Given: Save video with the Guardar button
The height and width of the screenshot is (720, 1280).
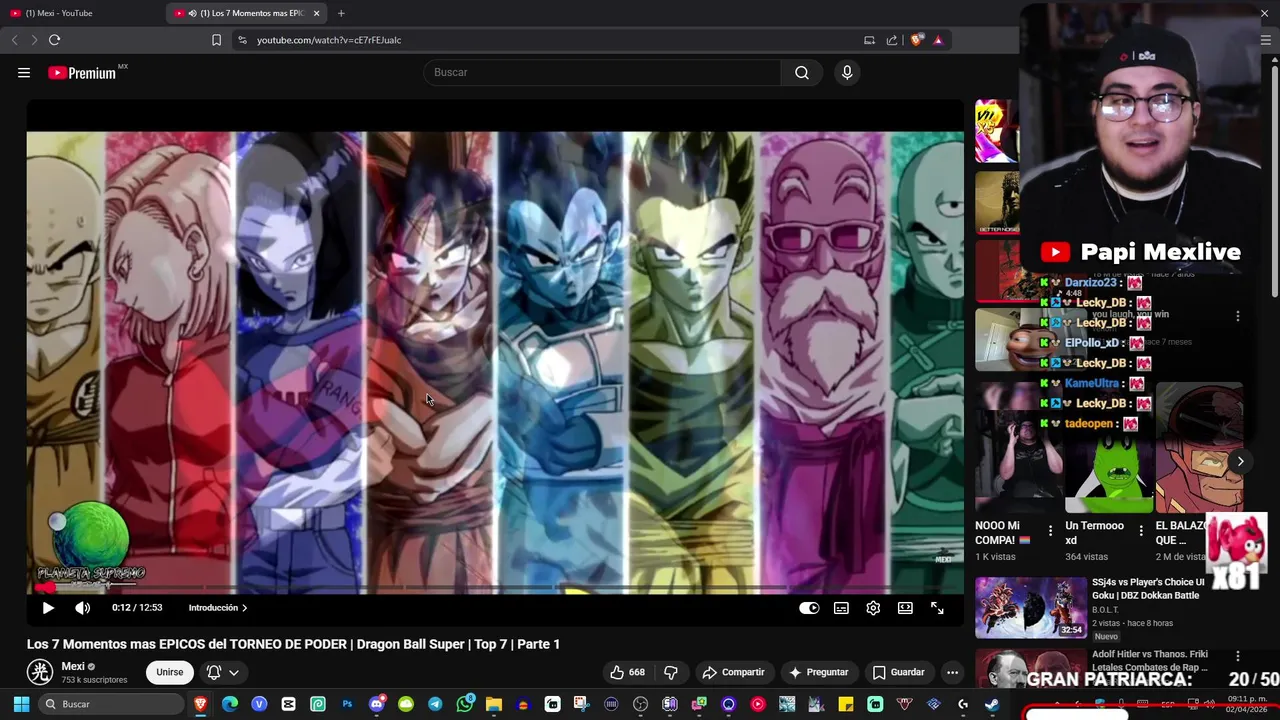Looking at the screenshot, I should pyautogui.click(x=898, y=672).
